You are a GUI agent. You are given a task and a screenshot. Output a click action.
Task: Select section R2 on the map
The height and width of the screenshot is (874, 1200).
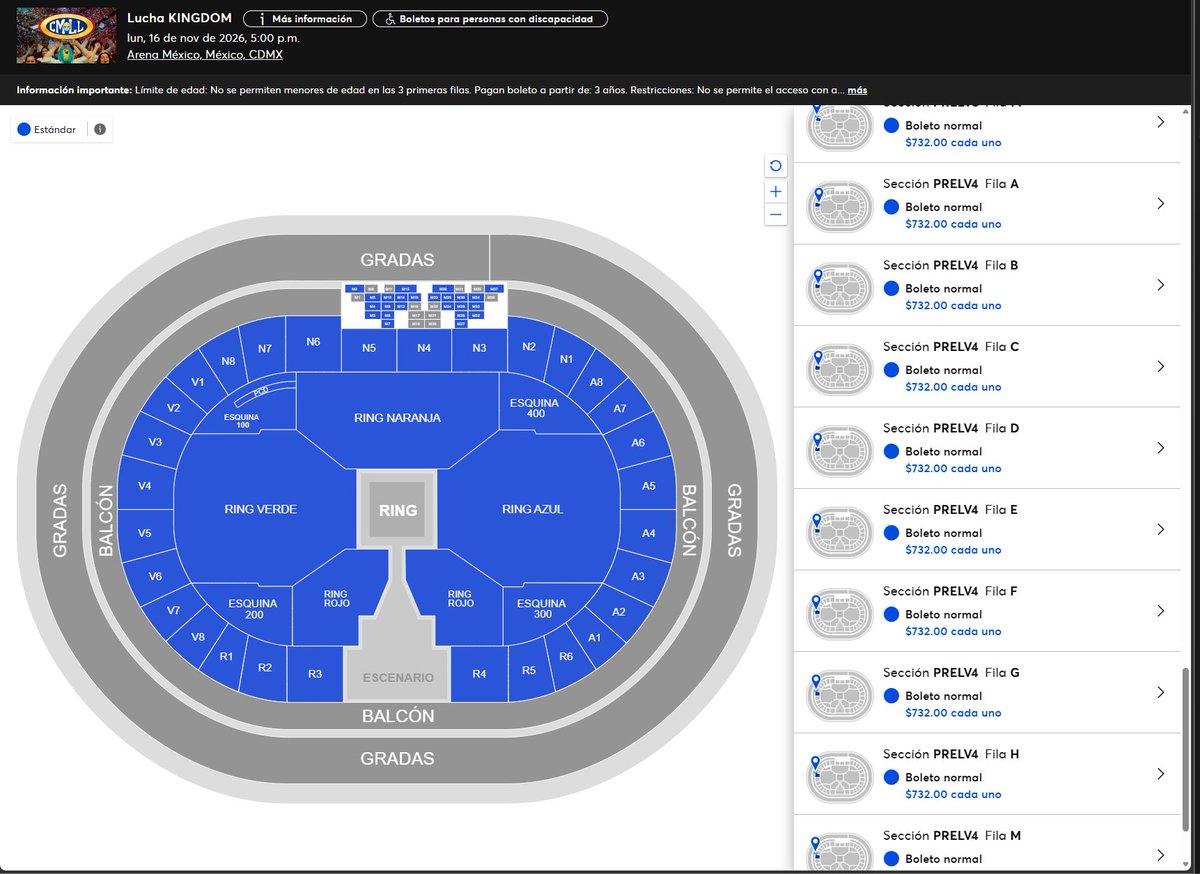[x=265, y=667]
